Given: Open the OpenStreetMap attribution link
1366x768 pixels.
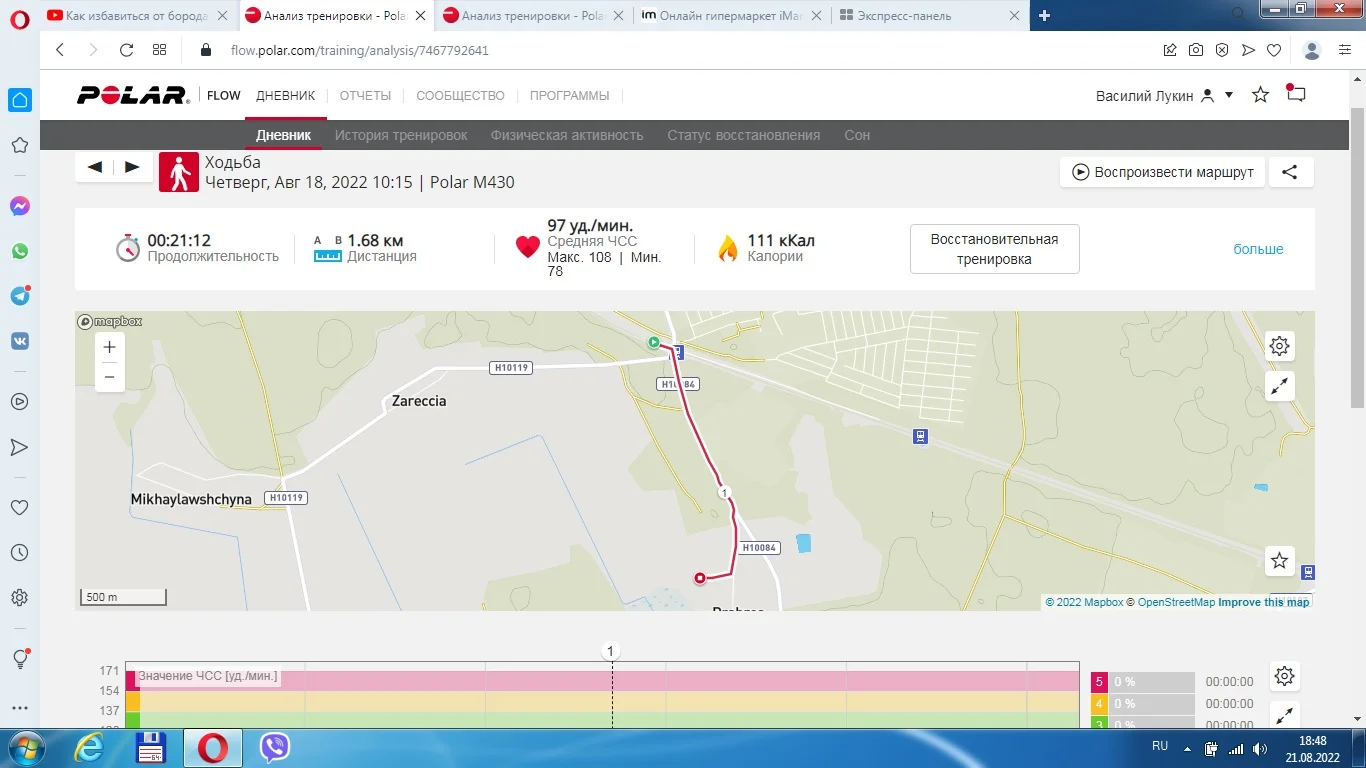Looking at the screenshot, I should (x=1176, y=602).
